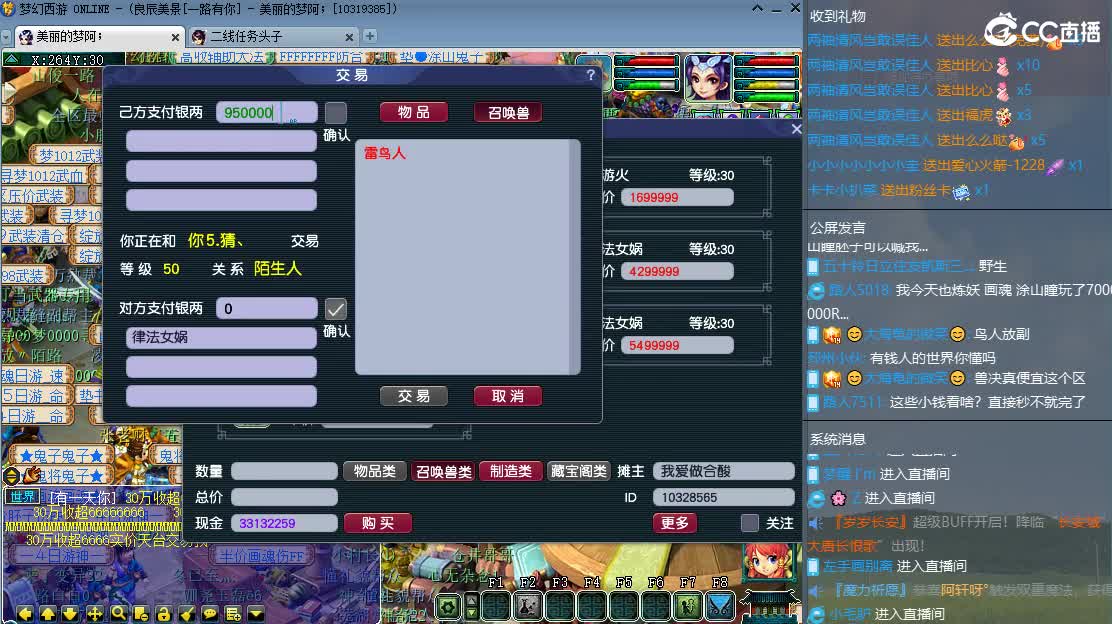Screen dimensions: 1112x624
Task: Click the shortcut bar page up arrow
Action: click(471, 601)
